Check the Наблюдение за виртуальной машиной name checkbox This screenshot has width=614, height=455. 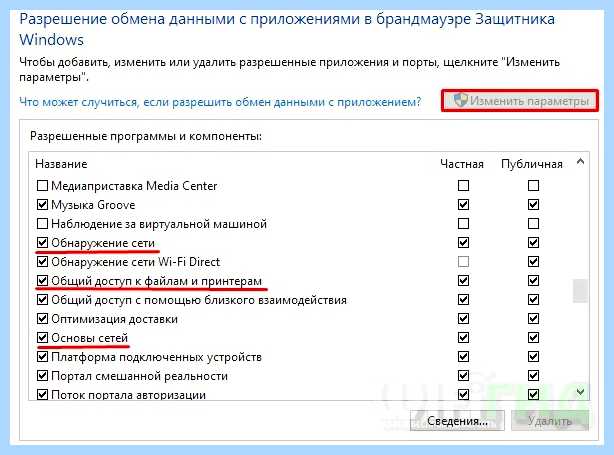[x=42, y=224]
